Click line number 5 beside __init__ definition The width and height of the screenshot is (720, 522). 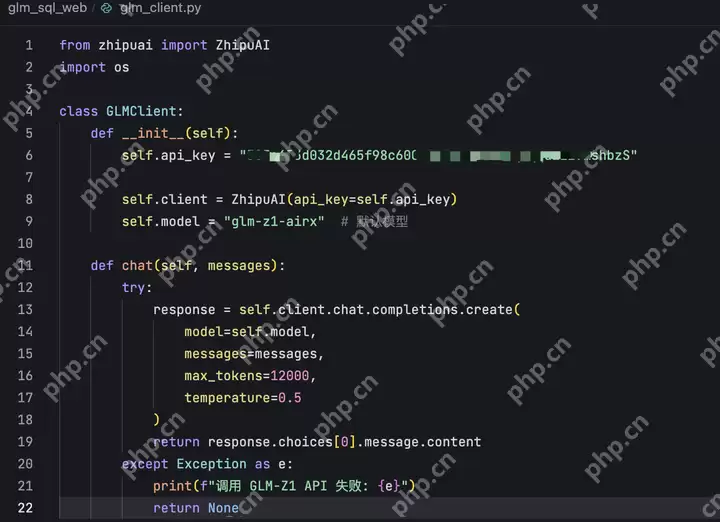[x=29, y=133]
